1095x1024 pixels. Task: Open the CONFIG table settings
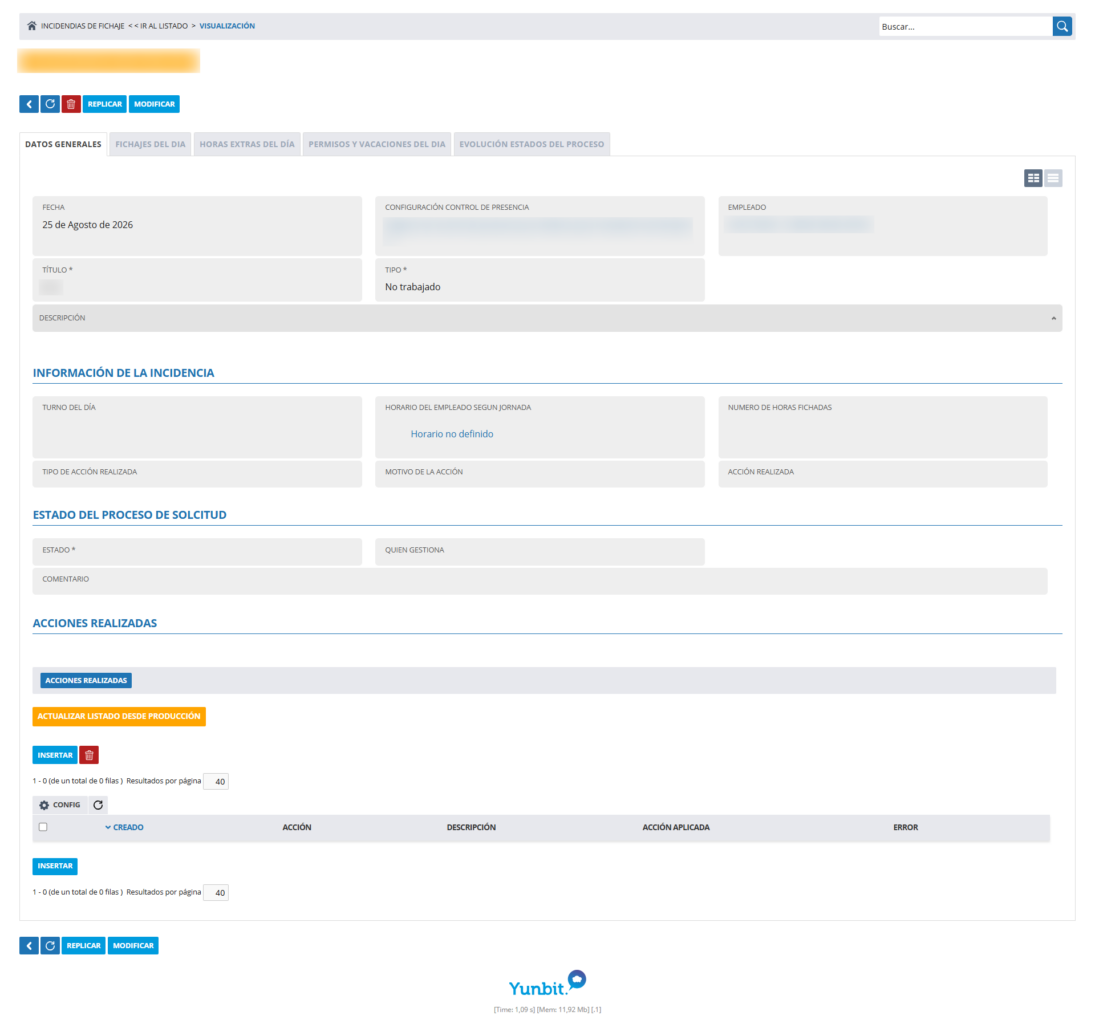point(60,805)
